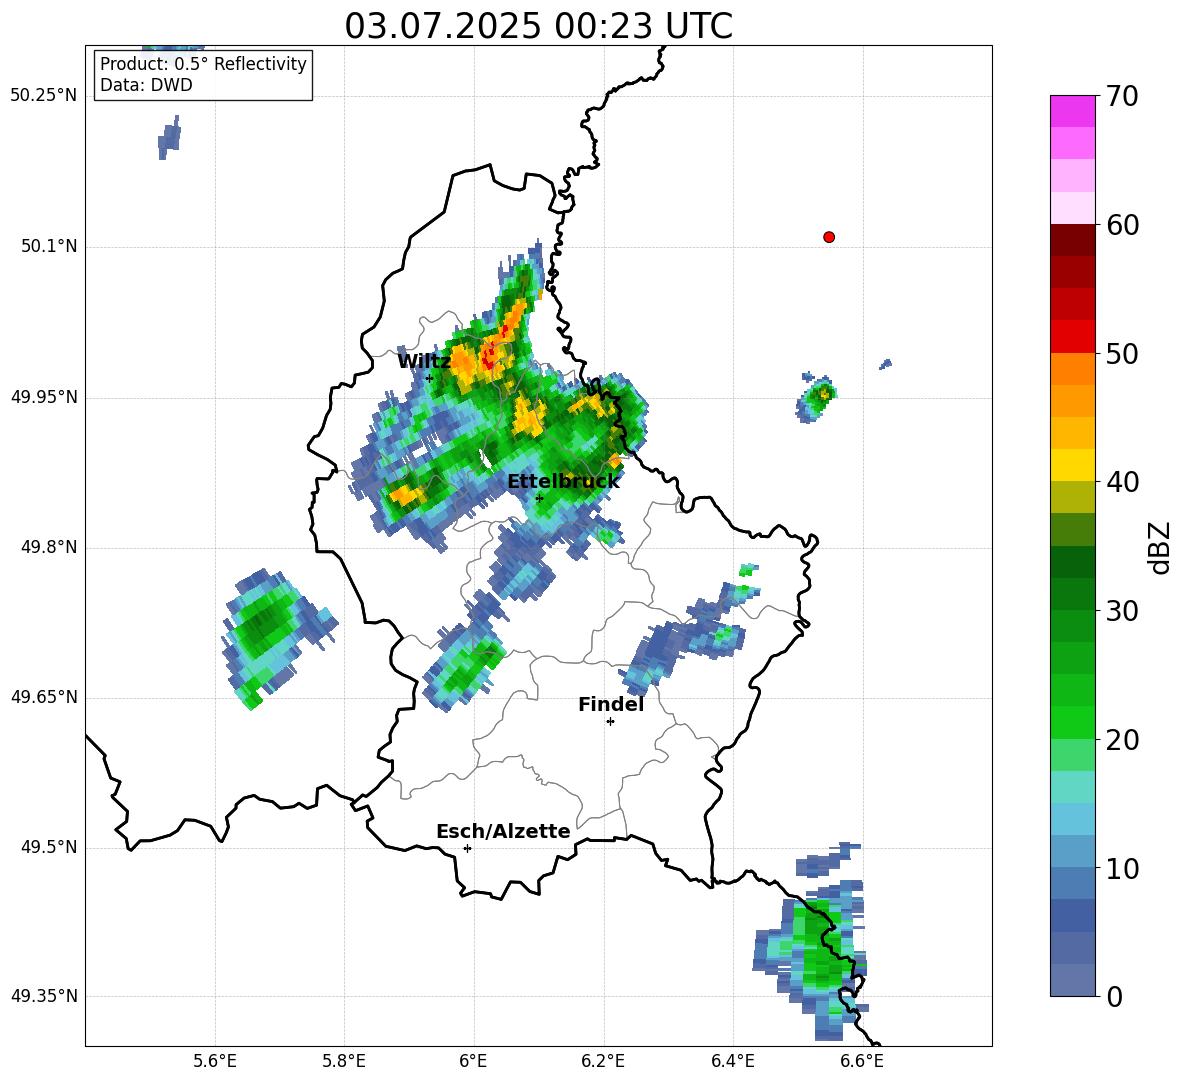Click the 49.65°N latitude label
The image size is (1184, 1081).
point(44,696)
